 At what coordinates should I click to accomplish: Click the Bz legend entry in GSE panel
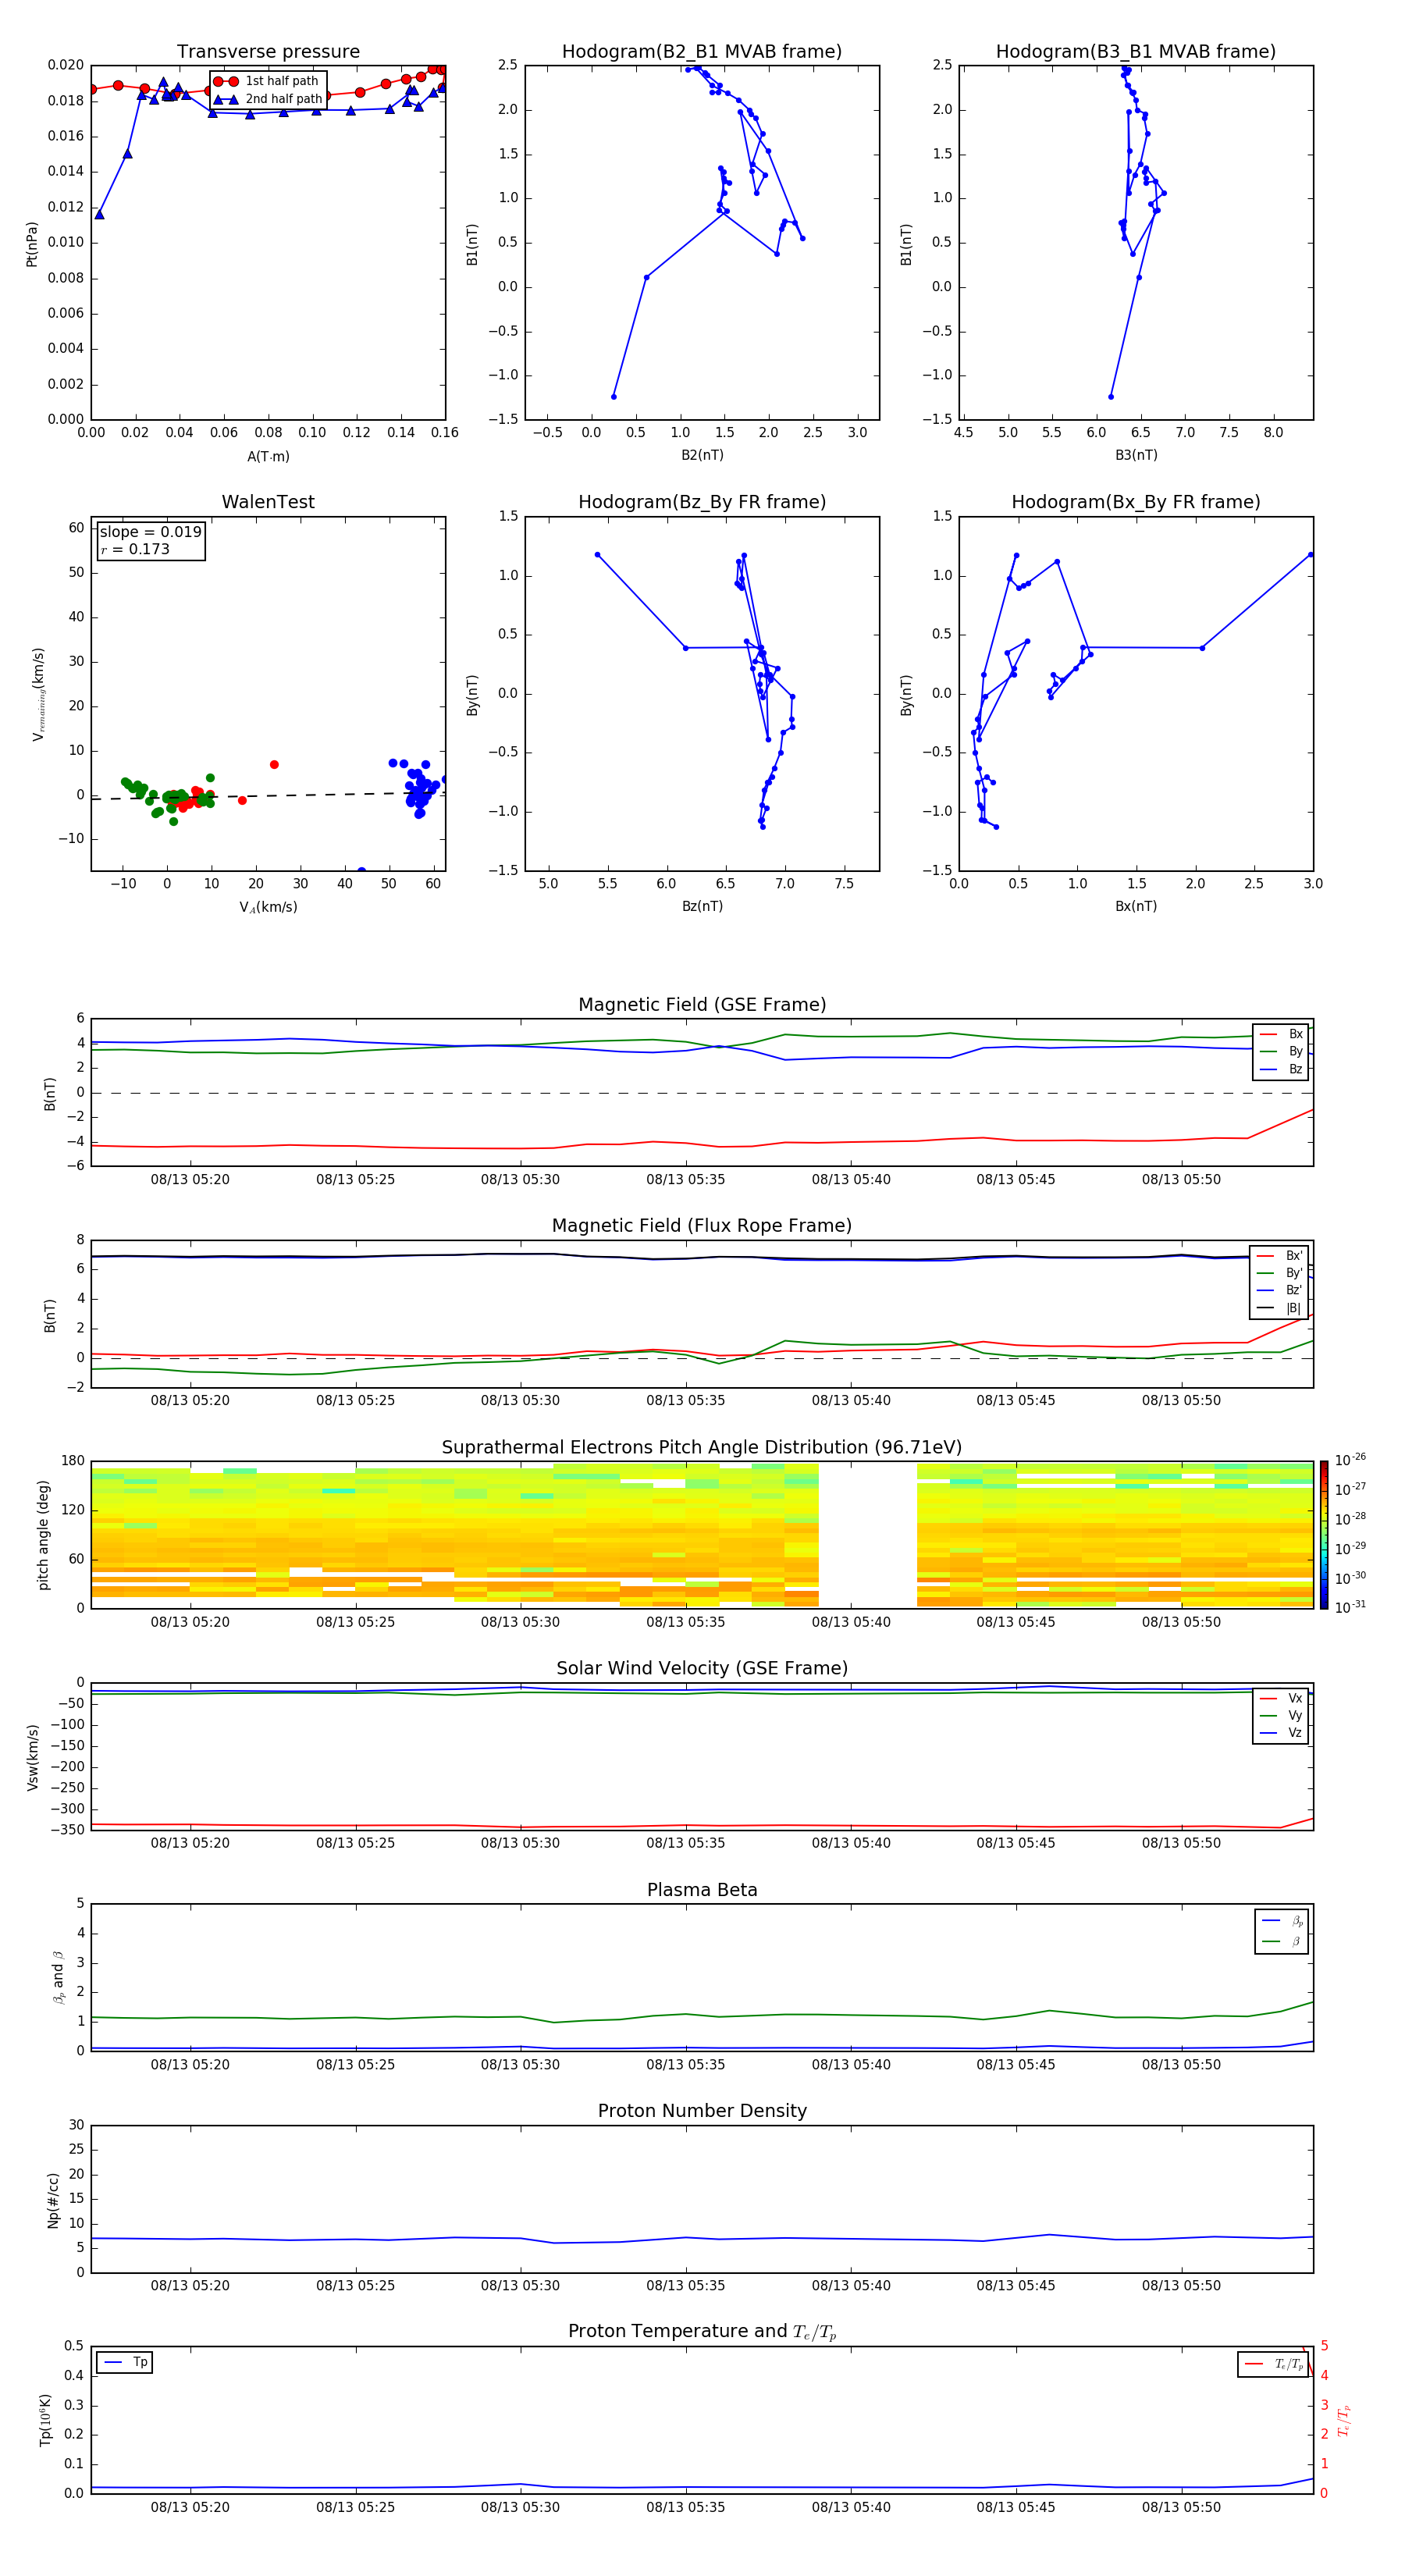coord(1282,1069)
